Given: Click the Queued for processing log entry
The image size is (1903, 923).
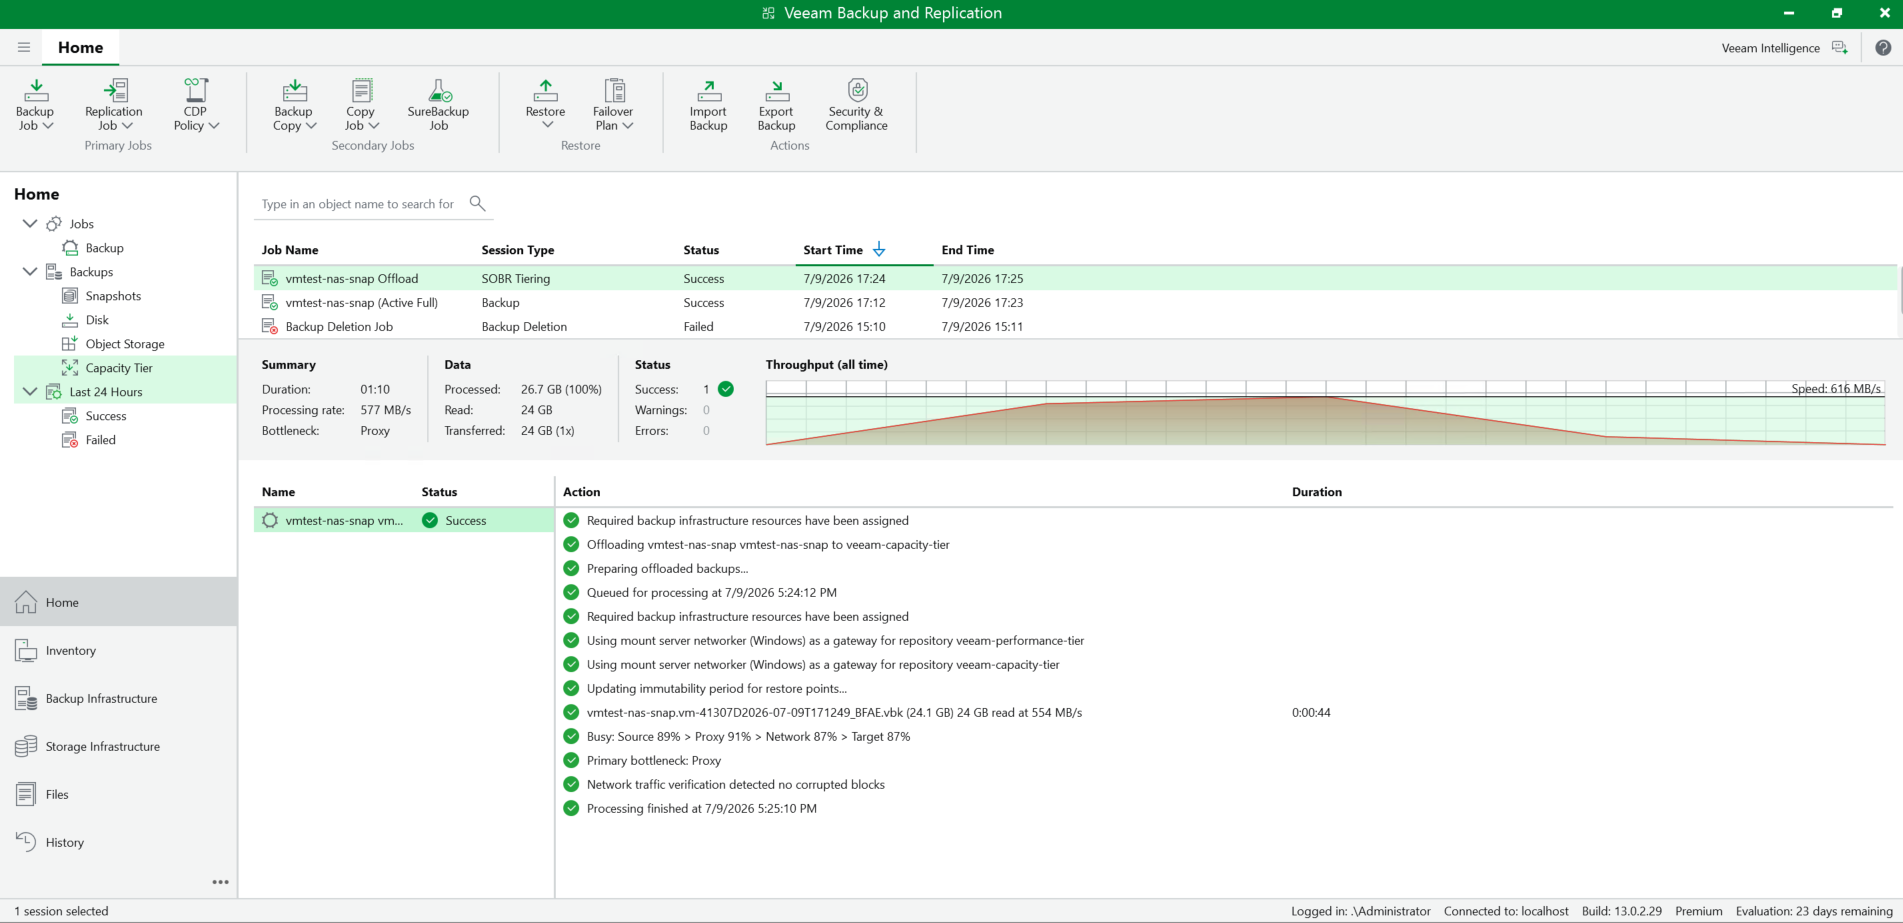Looking at the screenshot, I should coord(711,592).
